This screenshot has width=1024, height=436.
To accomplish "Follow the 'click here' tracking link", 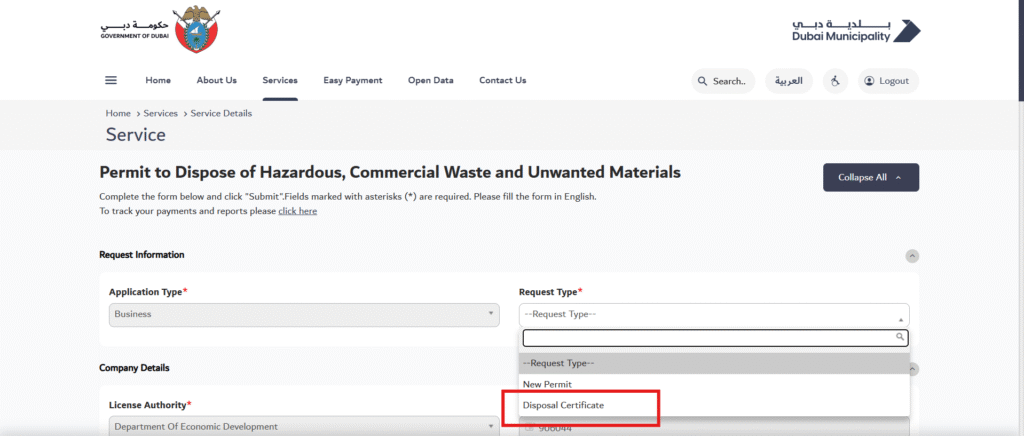I will coord(297,211).
